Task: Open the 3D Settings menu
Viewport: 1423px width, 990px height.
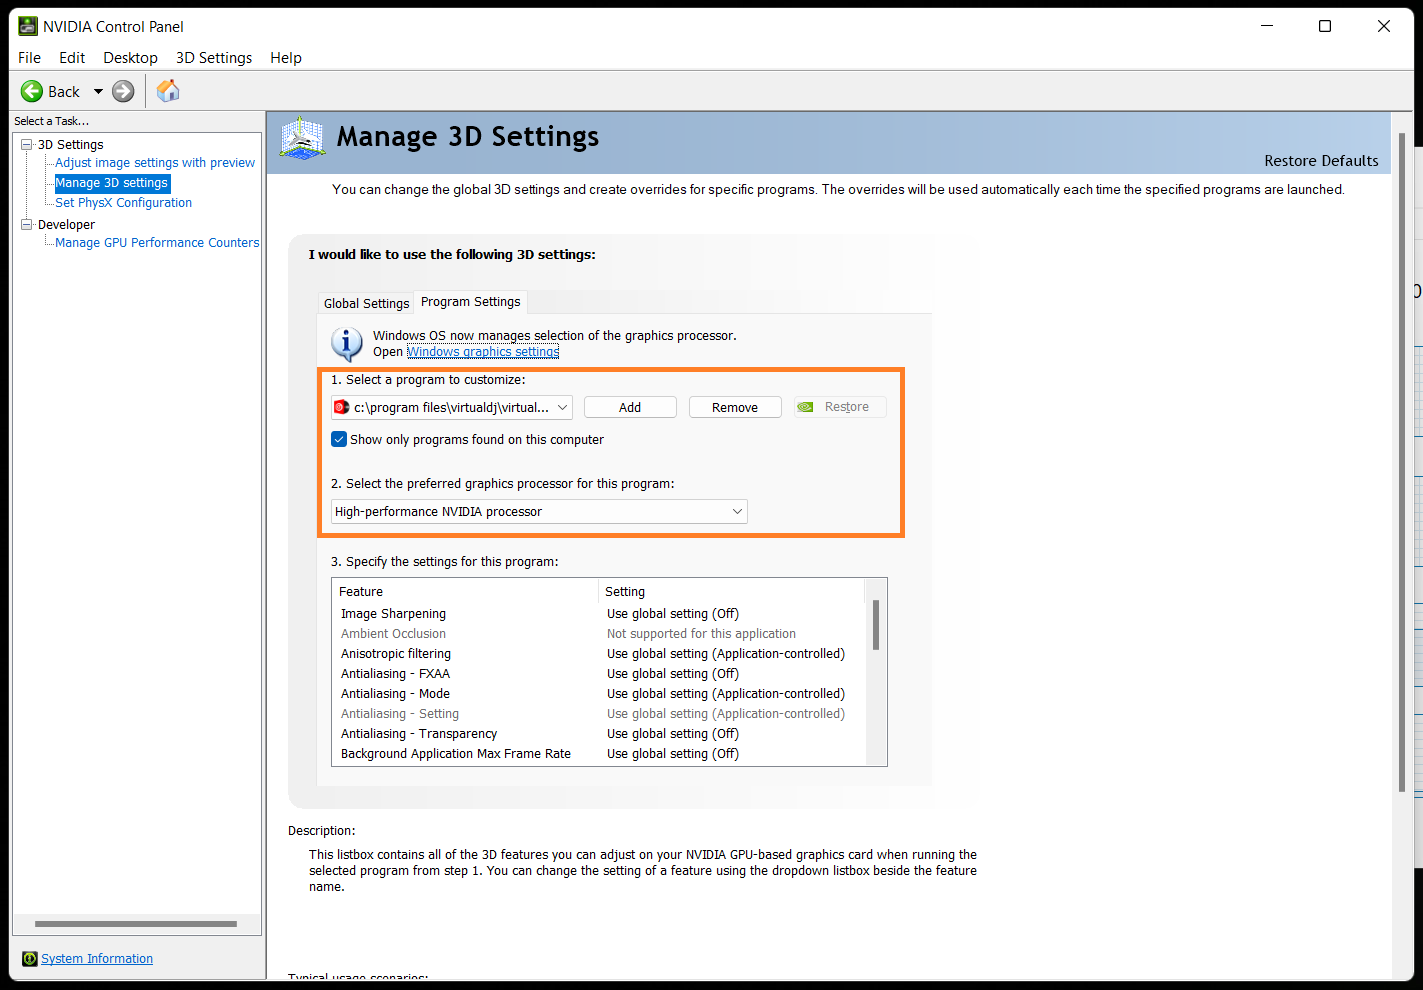Action: point(214,58)
